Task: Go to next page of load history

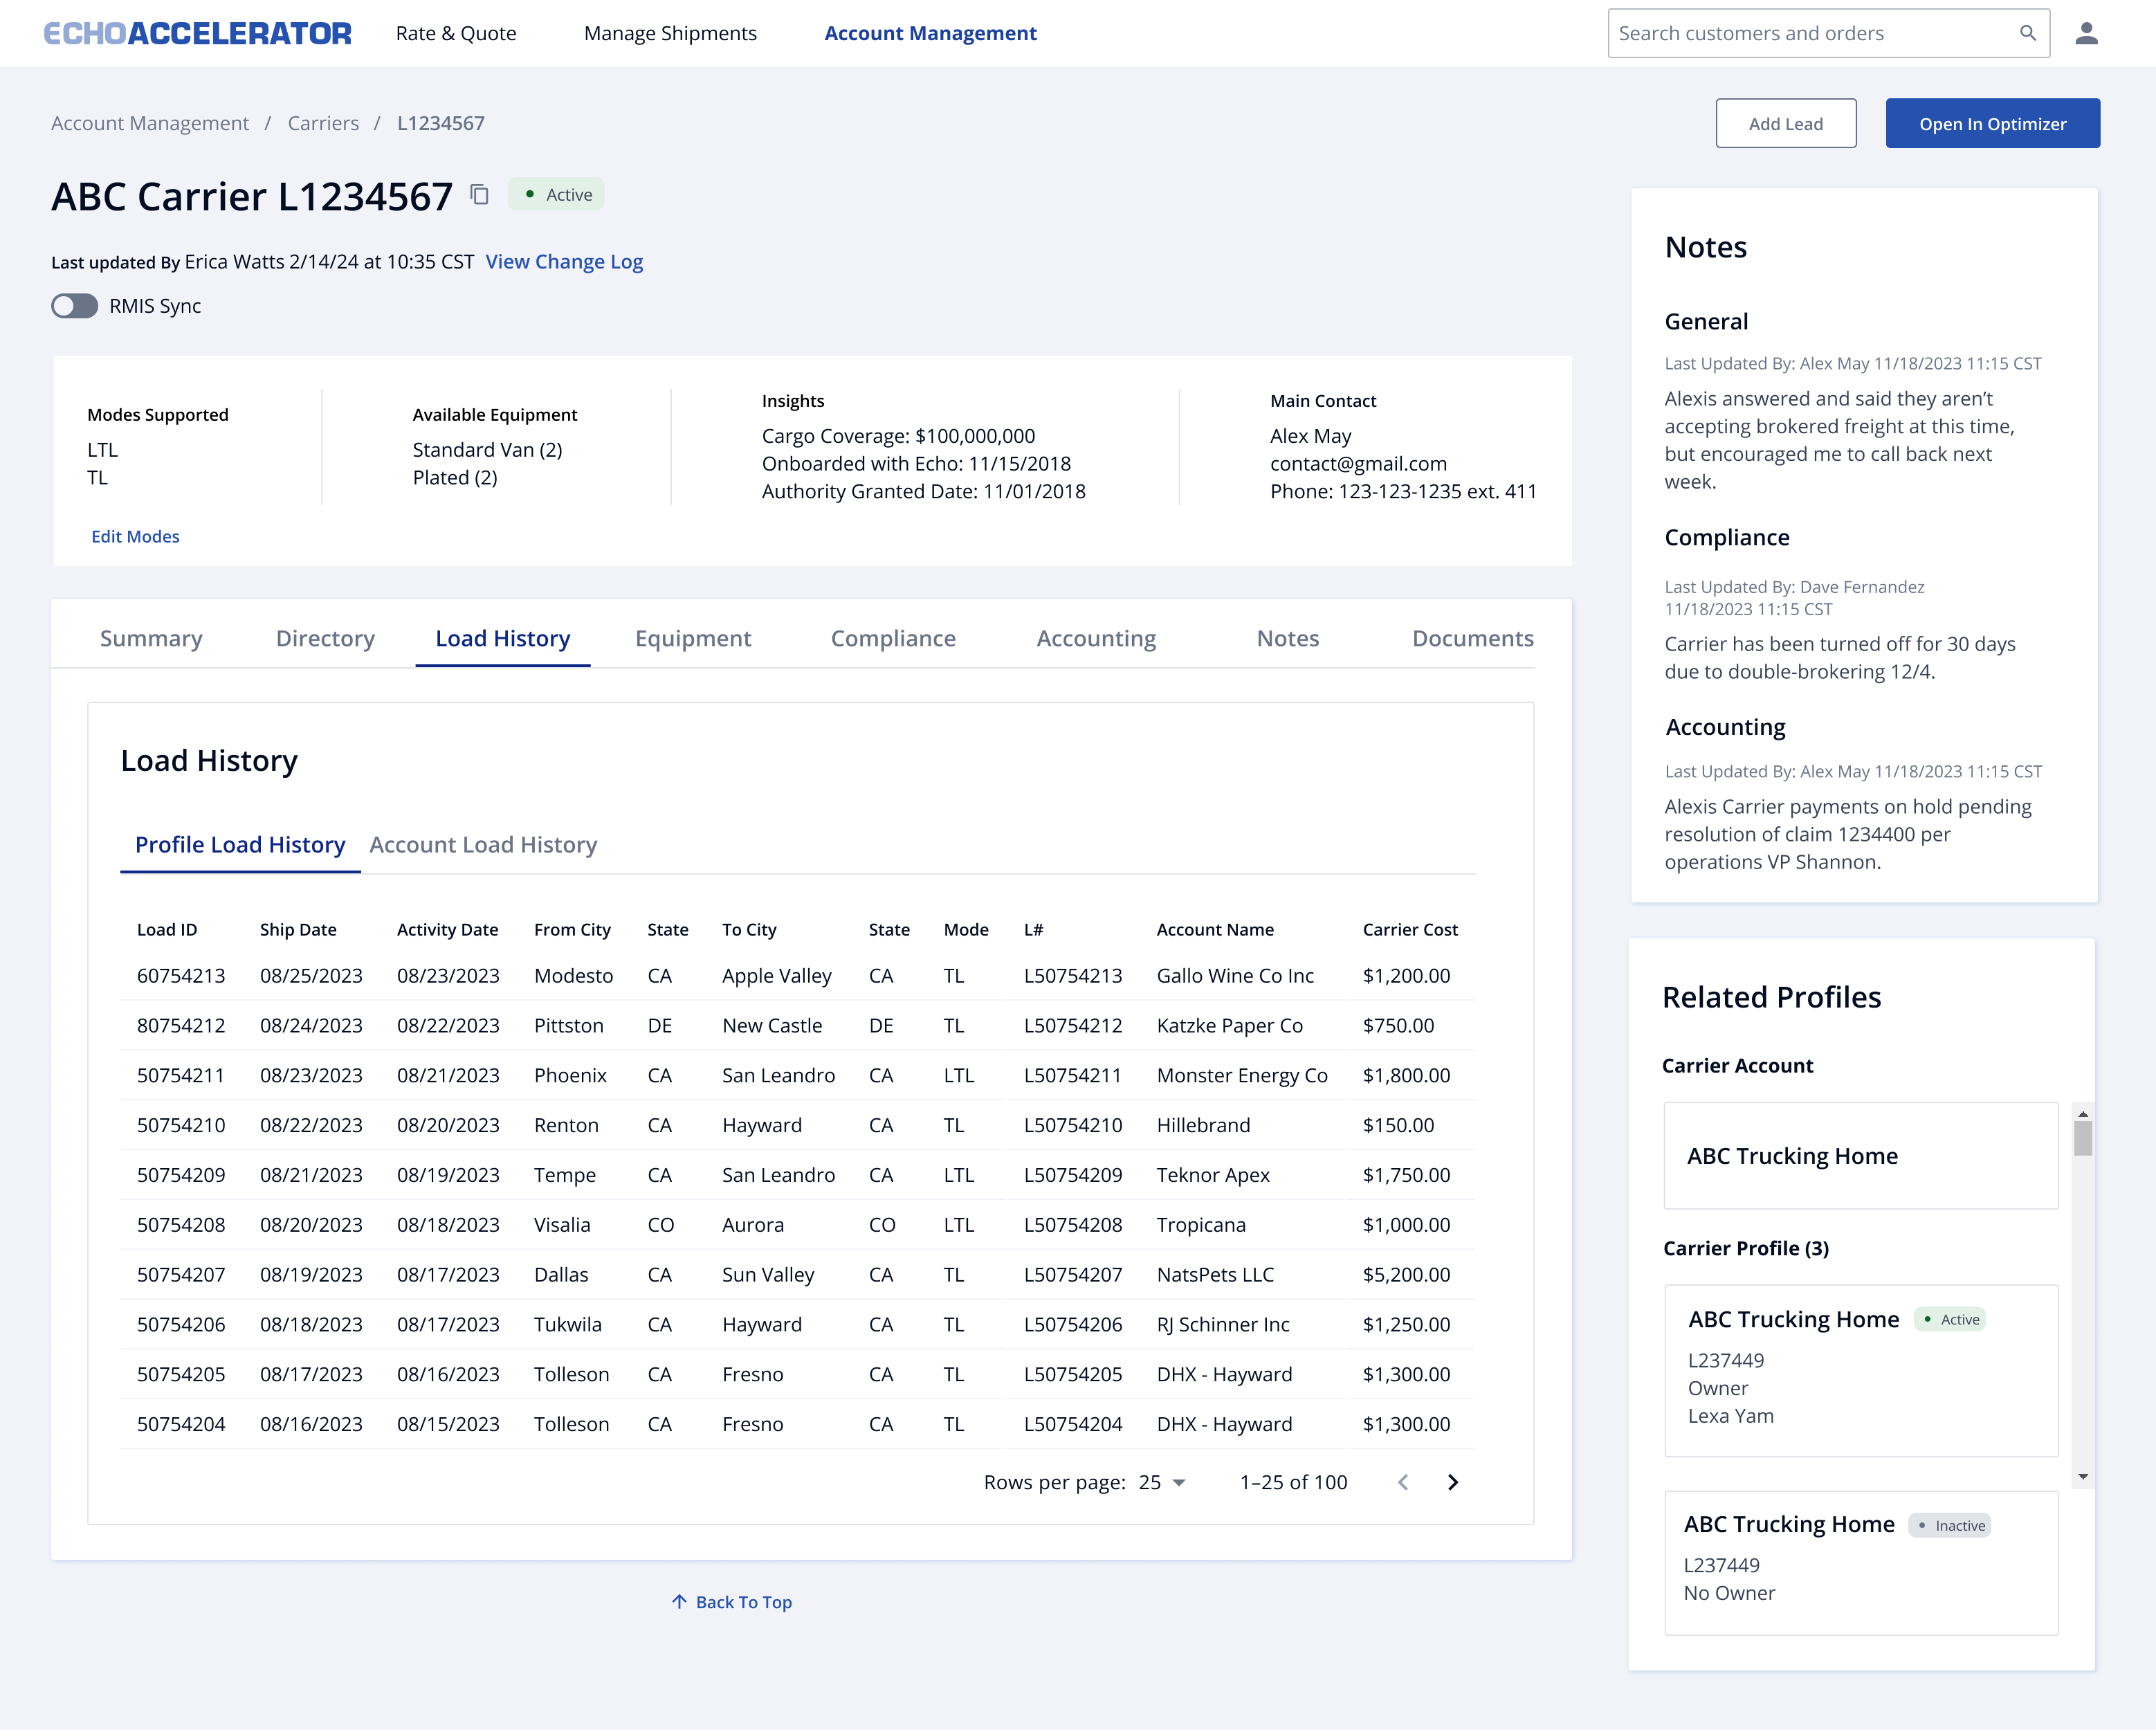Action: [x=1452, y=1482]
